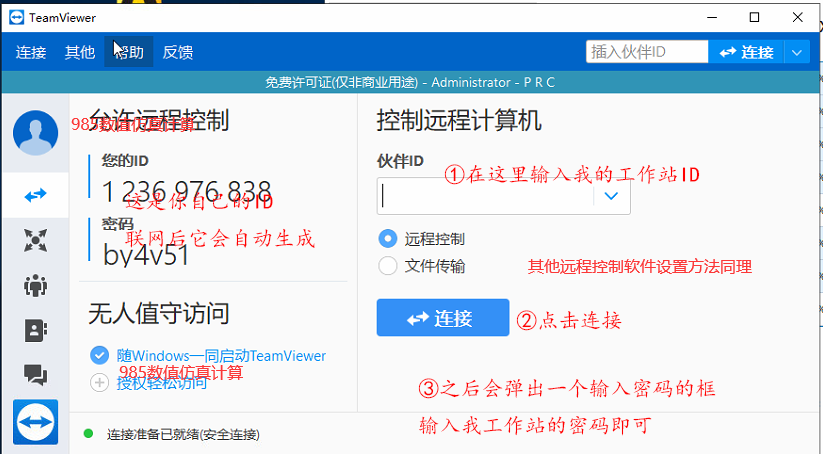Screen dimensions: 823x454
Task: Open the 其他 menu
Action: [x=80, y=52]
